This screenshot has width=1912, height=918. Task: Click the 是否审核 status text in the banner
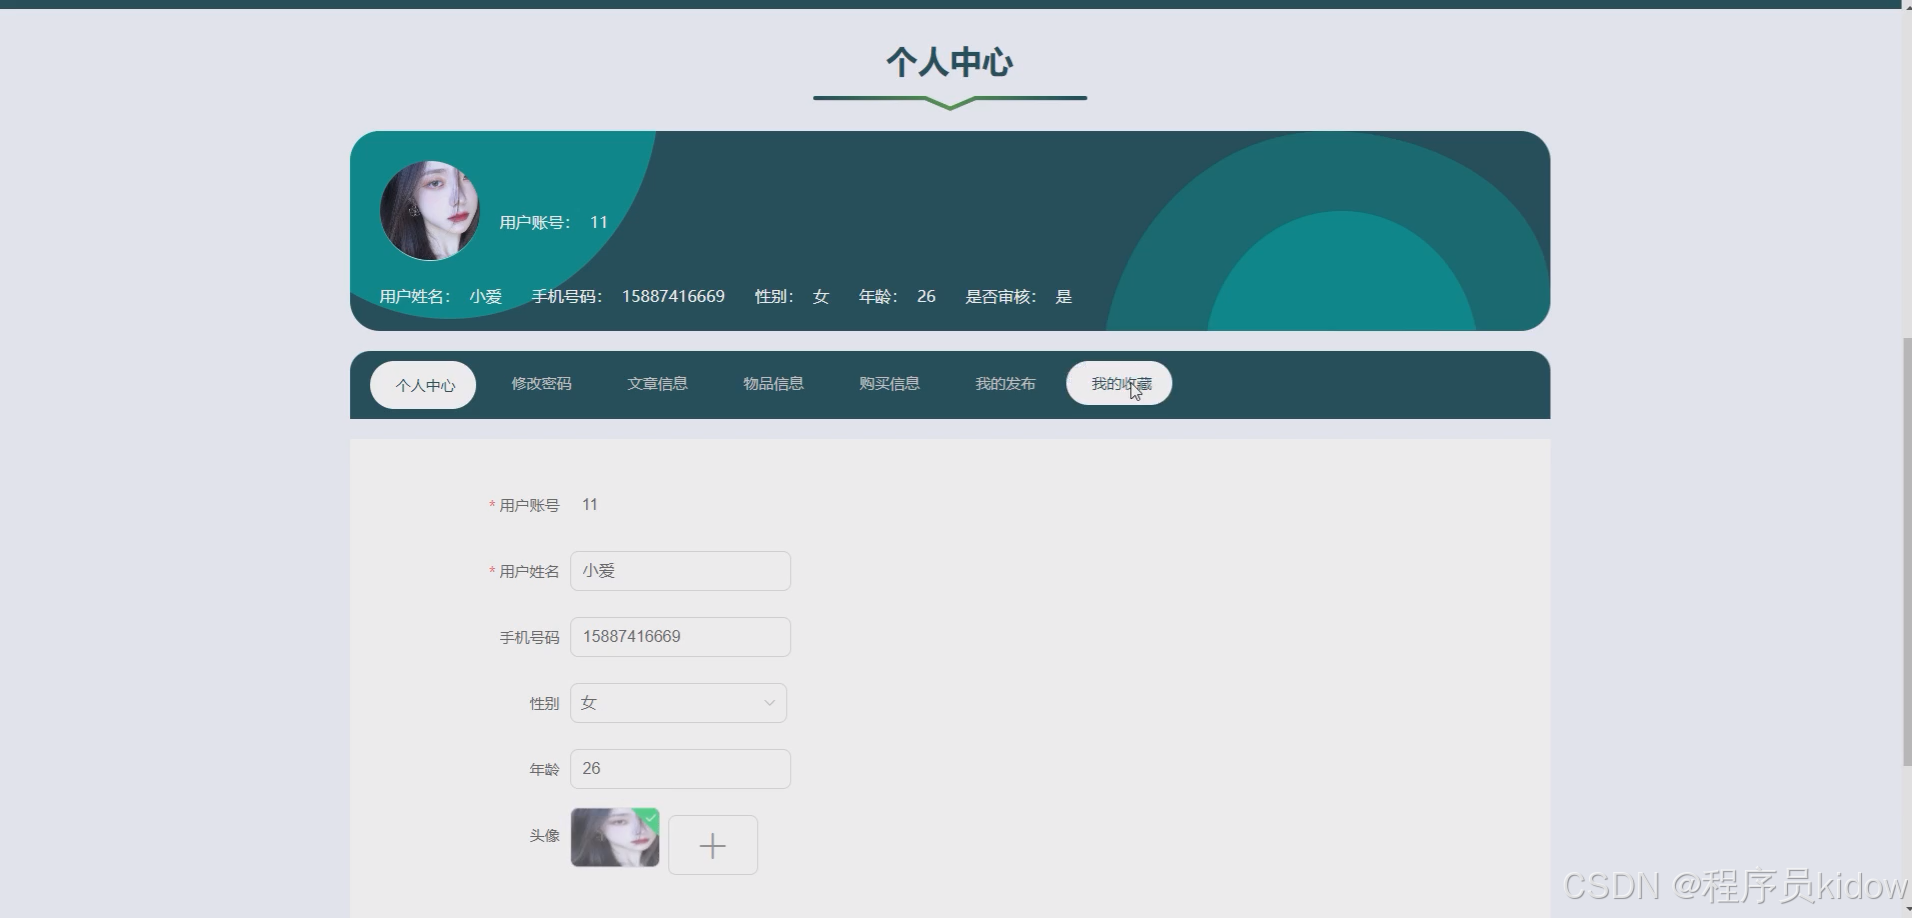(1001, 296)
